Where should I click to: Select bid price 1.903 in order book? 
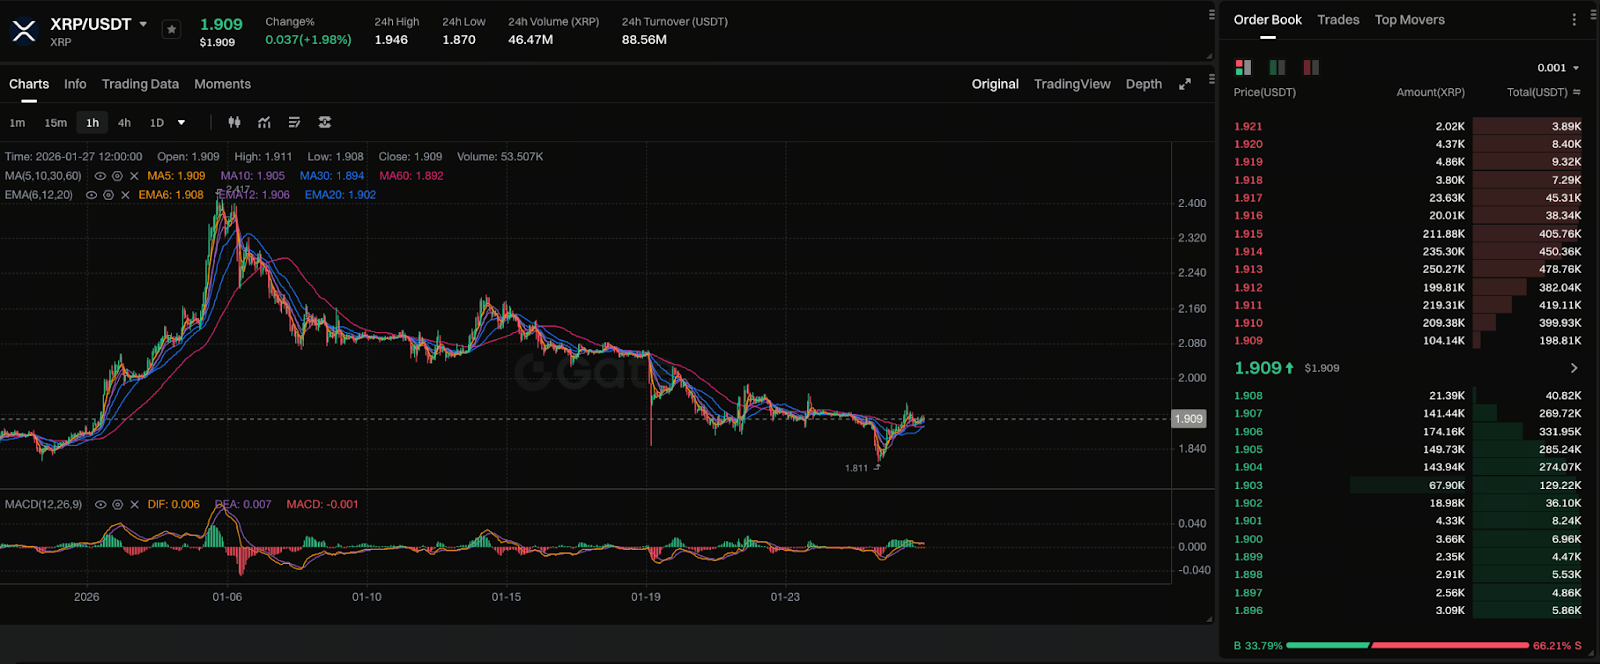1248,485
